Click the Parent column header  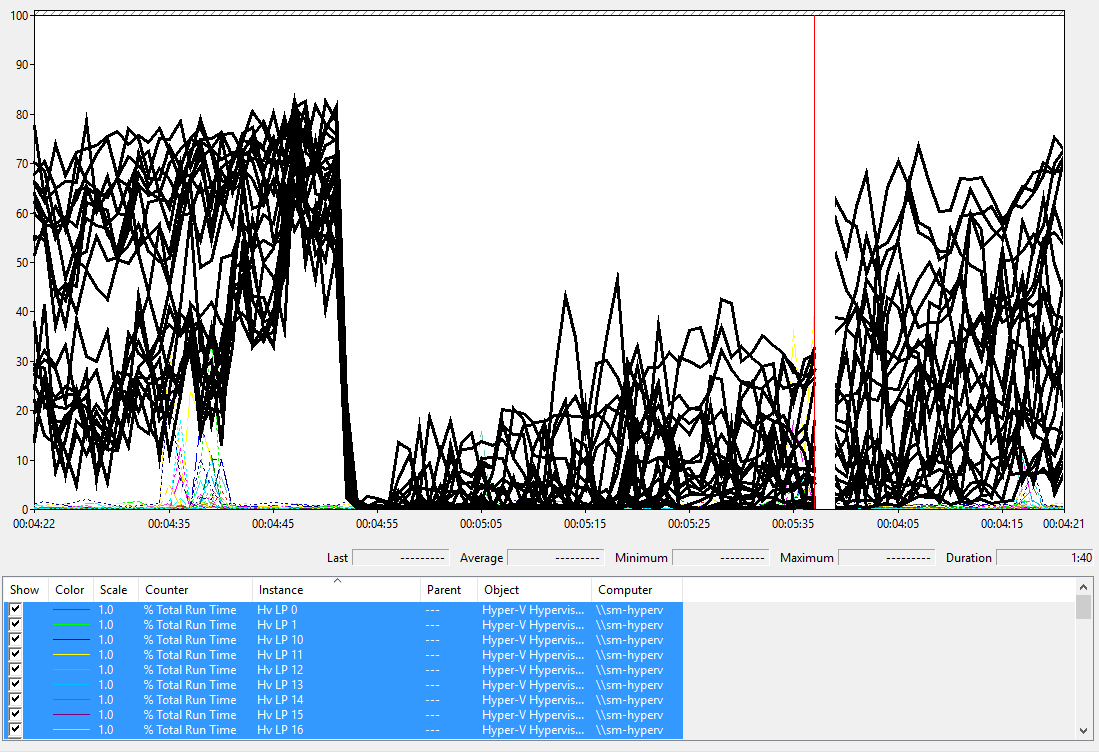pos(449,590)
